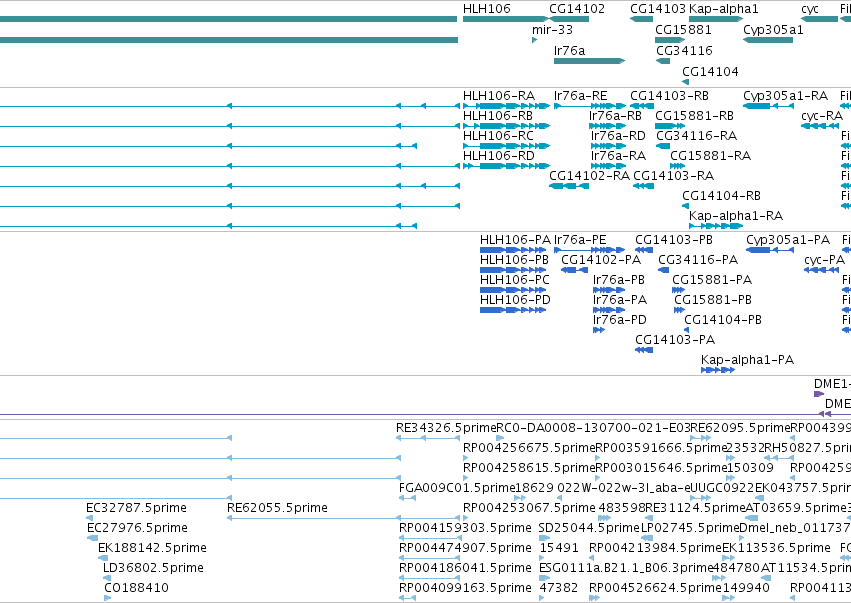Select the LD36802.5prime EST label
The width and height of the screenshot is (851, 603).
click(153, 568)
